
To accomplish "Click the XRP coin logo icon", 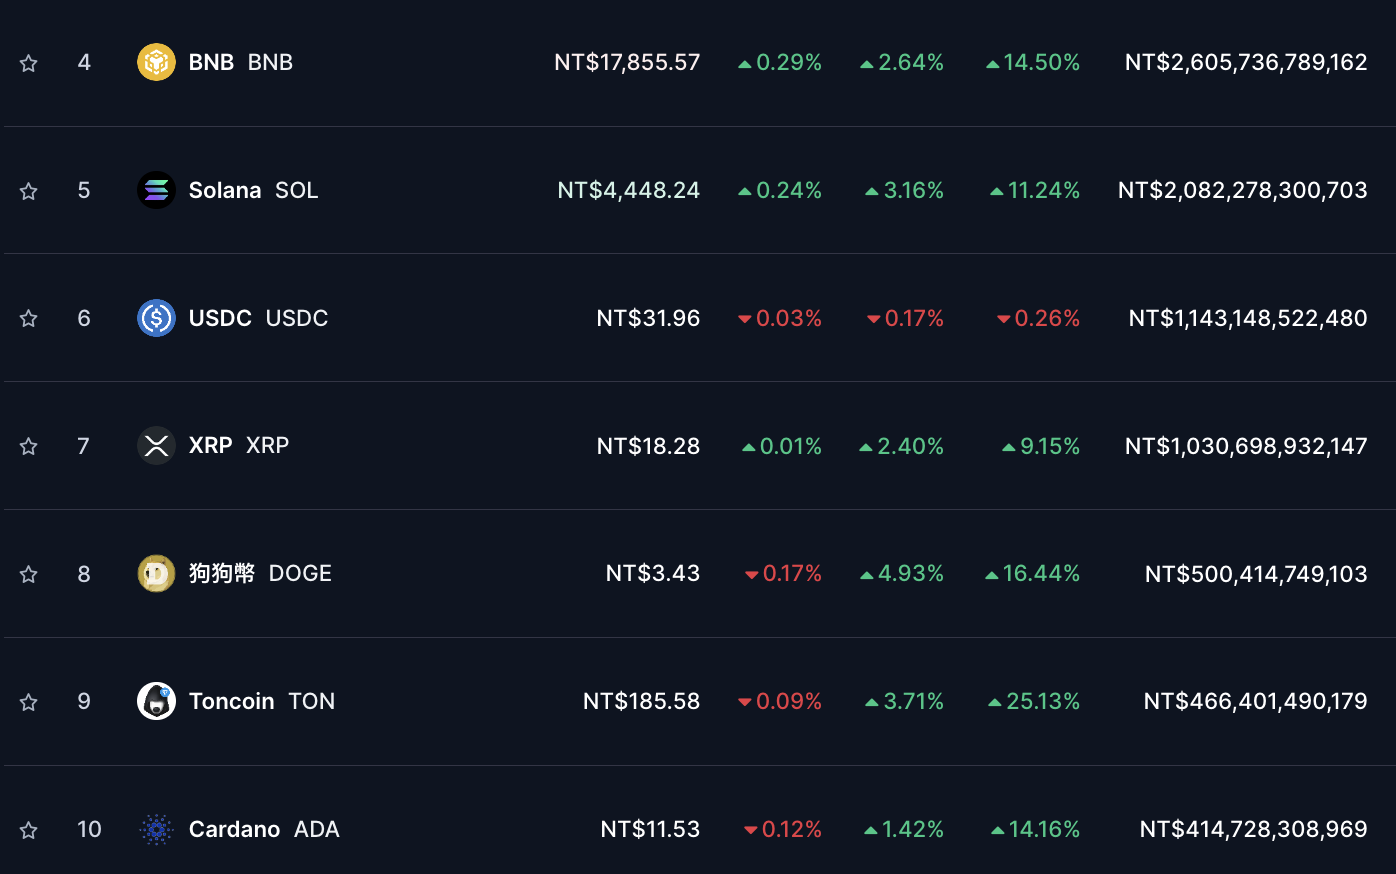I will point(156,446).
